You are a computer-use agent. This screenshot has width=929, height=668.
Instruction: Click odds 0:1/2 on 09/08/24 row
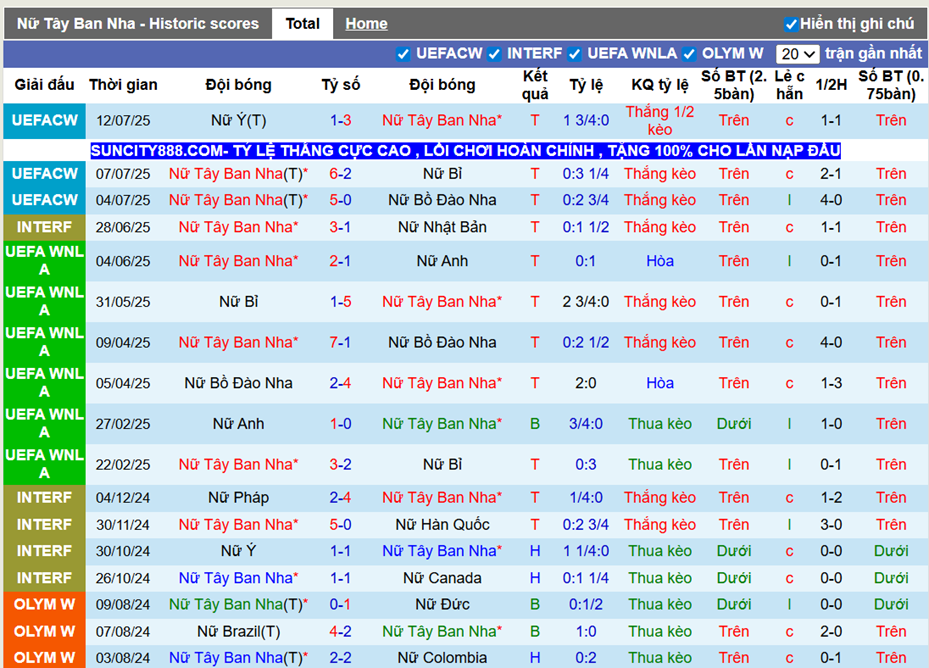point(585,604)
